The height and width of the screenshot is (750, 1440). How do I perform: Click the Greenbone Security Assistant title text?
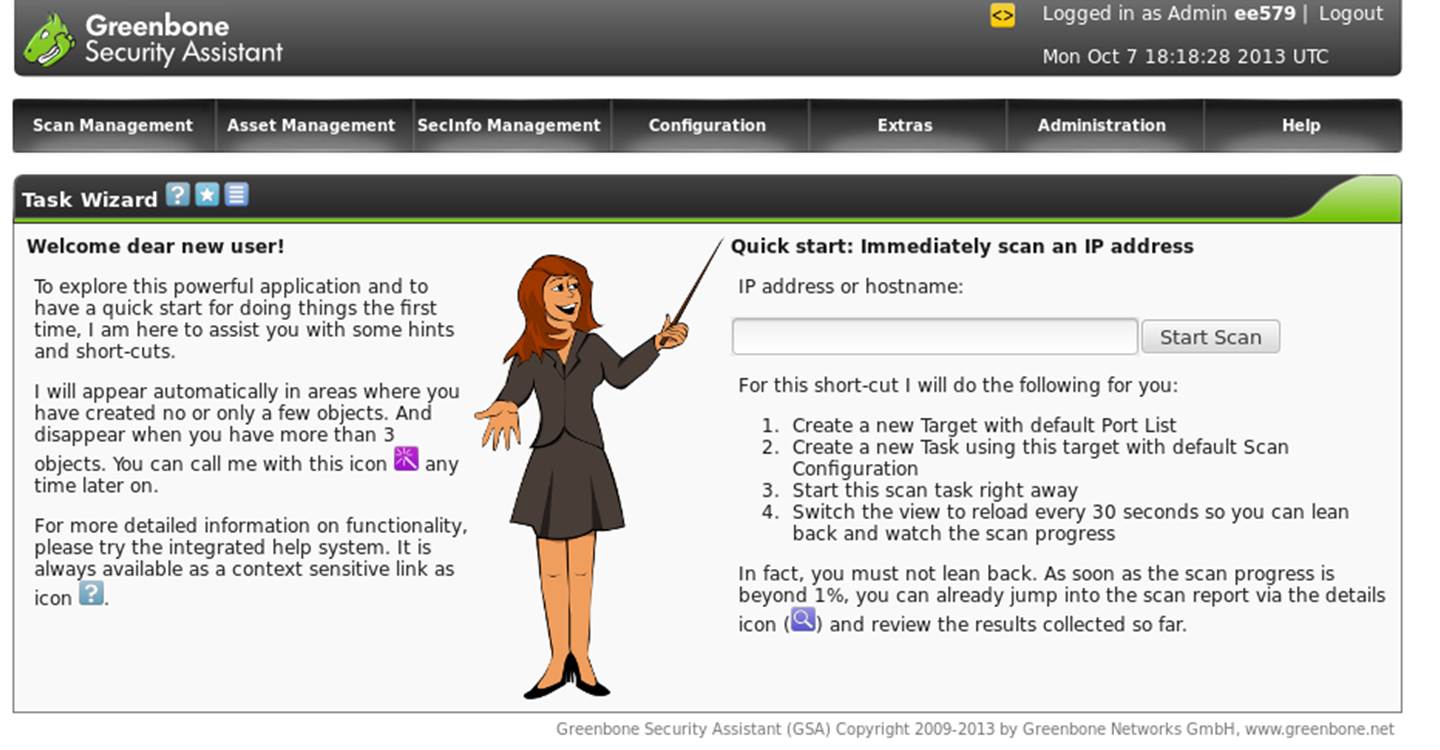pyautogui.click(x=183, y=39)
